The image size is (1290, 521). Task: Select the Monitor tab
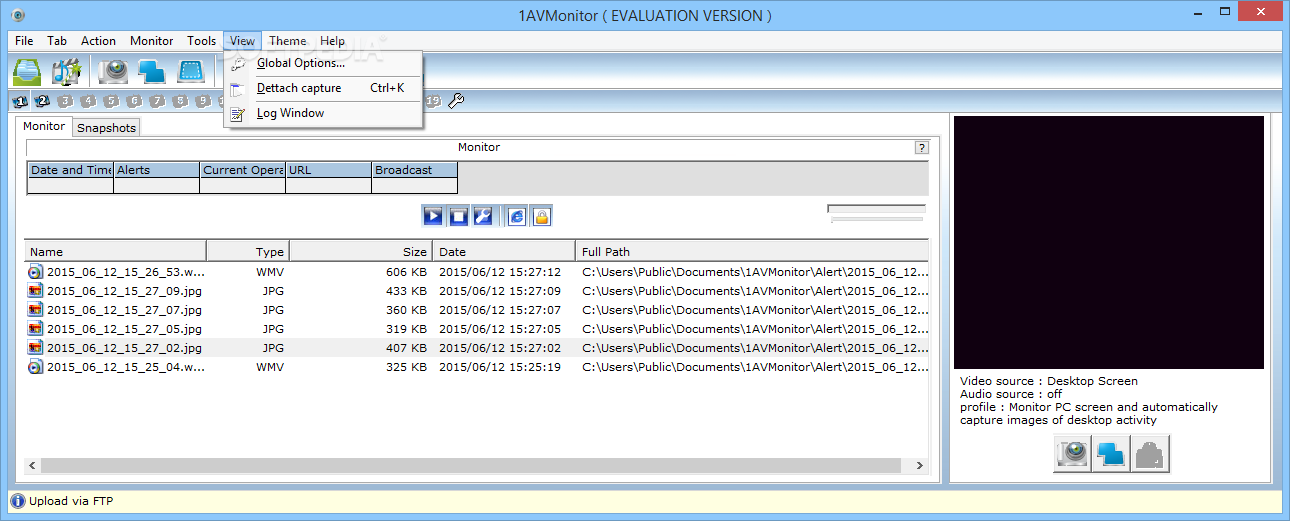(x=44, y=126)
